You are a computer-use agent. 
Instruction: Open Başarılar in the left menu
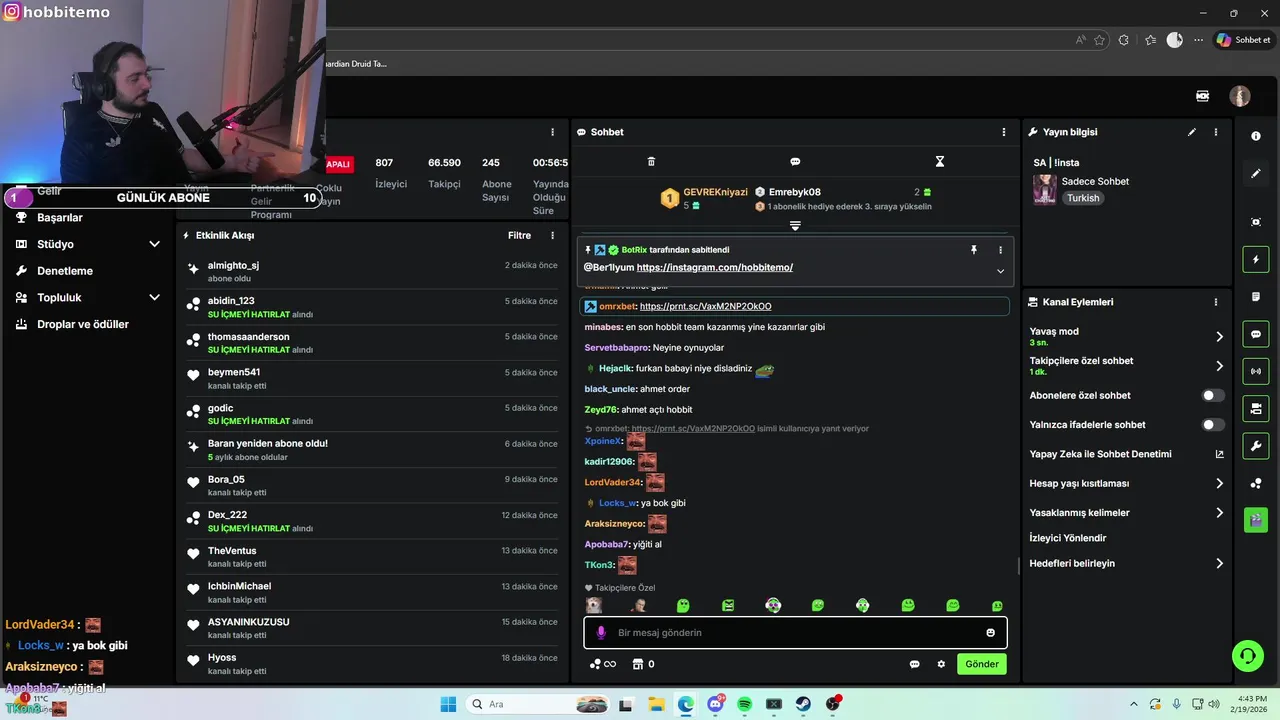pos(60,218)
